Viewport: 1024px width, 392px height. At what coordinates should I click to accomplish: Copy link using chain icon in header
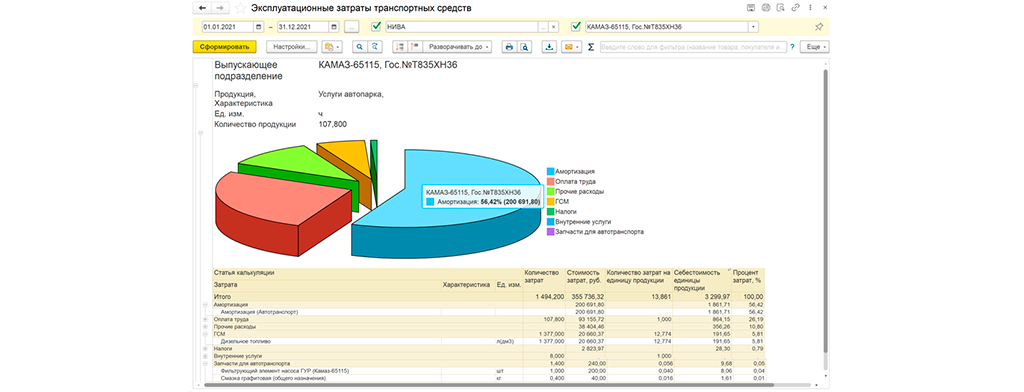[x=795, y=8]
